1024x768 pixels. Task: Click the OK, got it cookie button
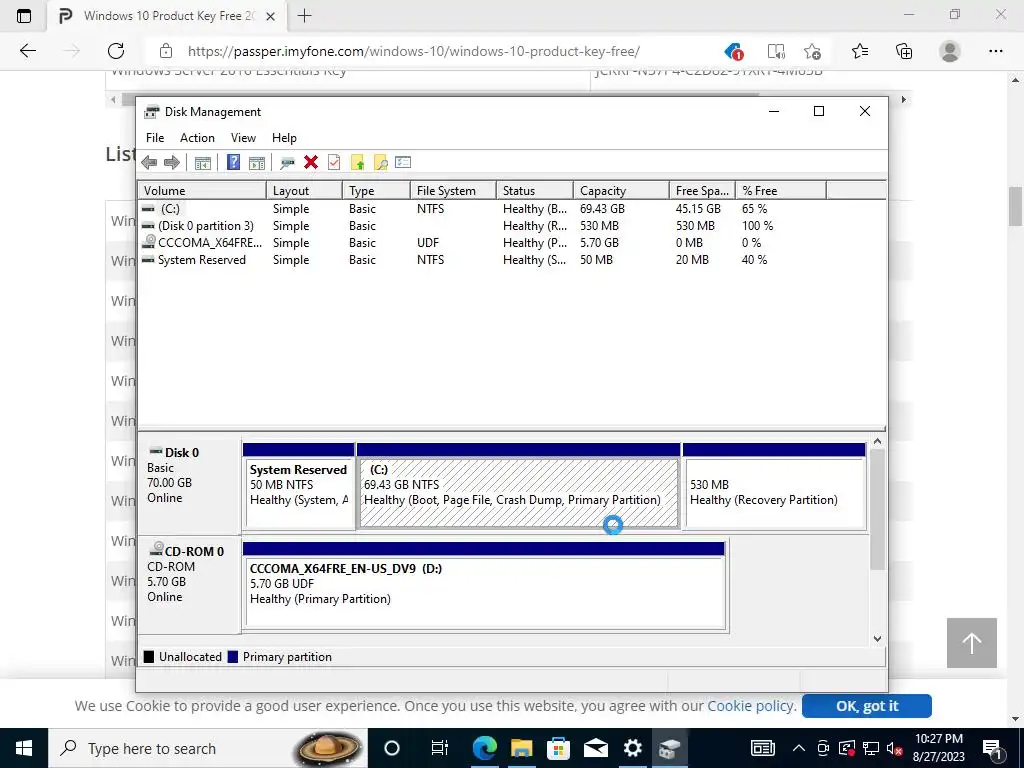[867, 706]
